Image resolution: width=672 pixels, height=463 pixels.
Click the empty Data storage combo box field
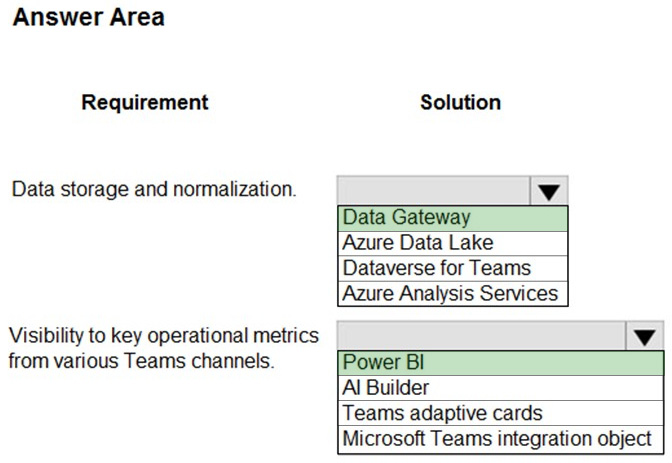pyautogui.click(x=434, y=191)
